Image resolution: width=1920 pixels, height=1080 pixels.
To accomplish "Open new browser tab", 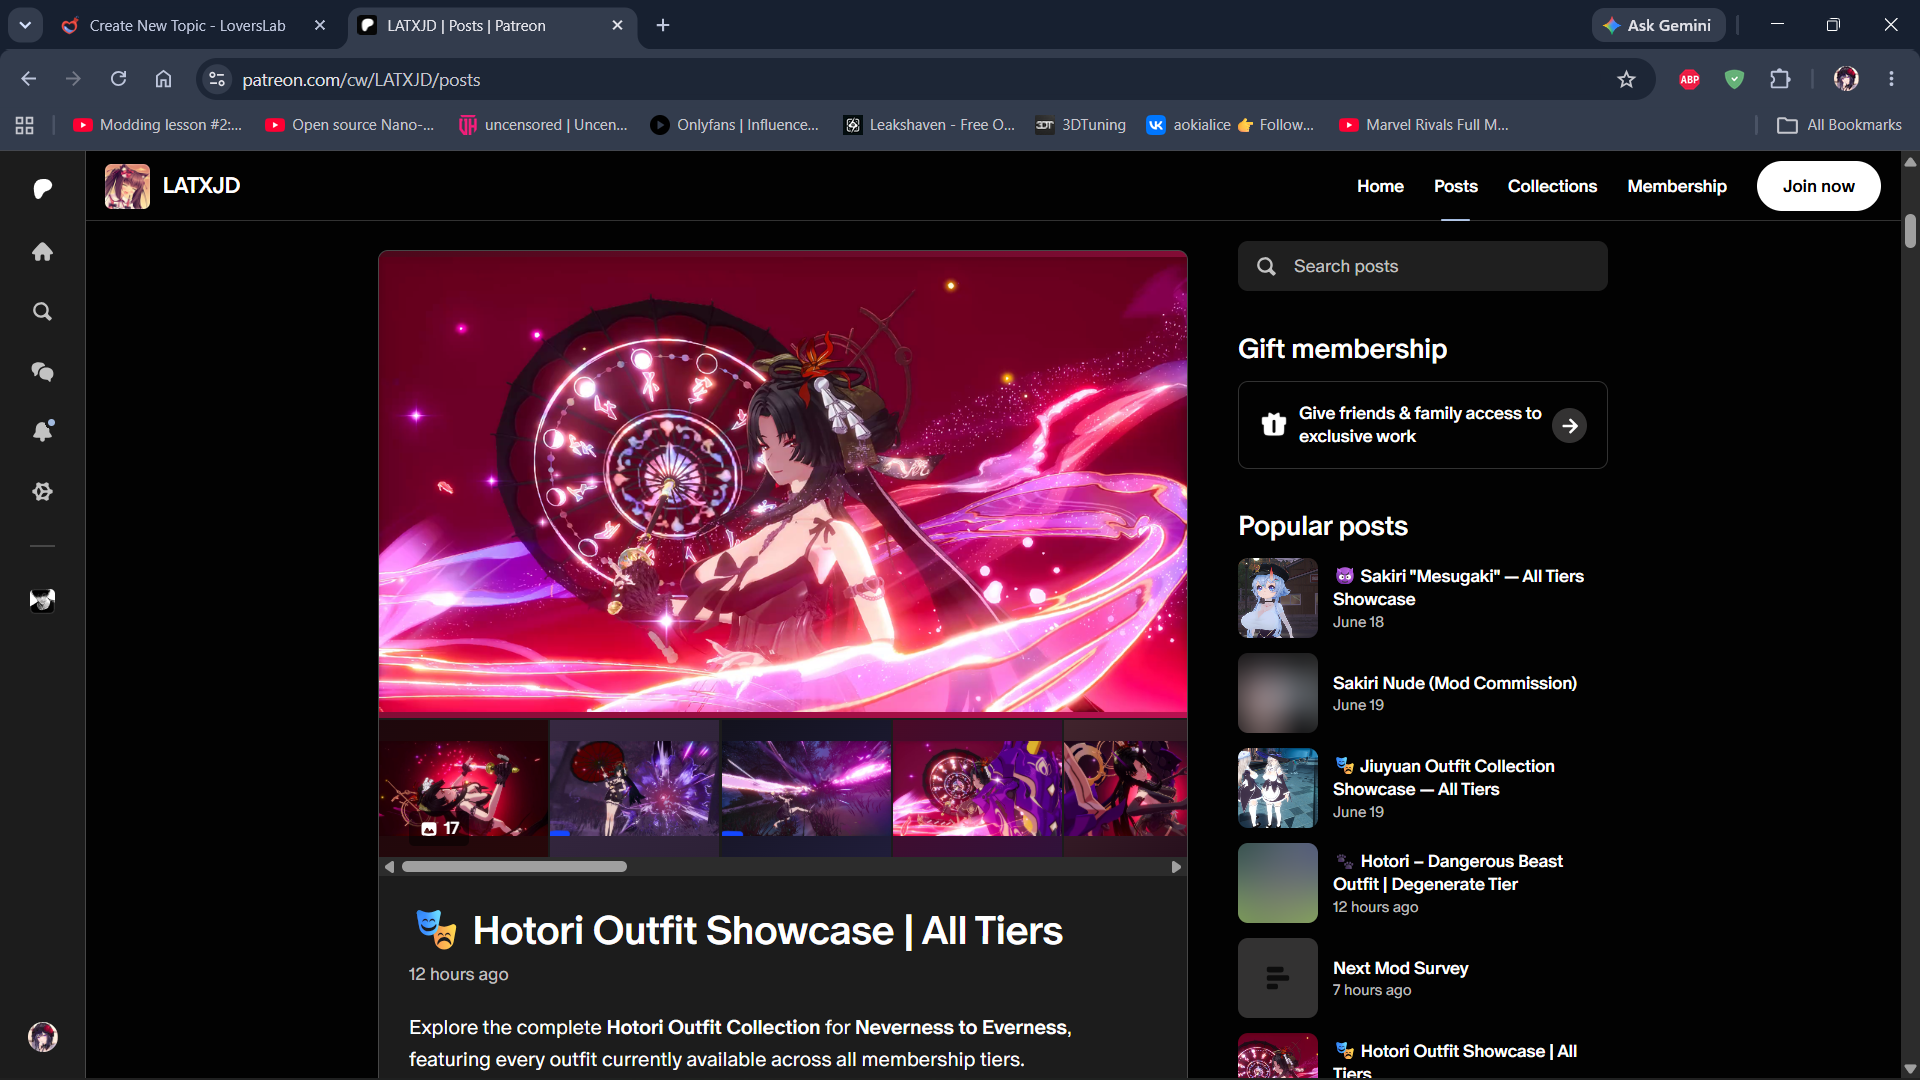I will point(663,25).
